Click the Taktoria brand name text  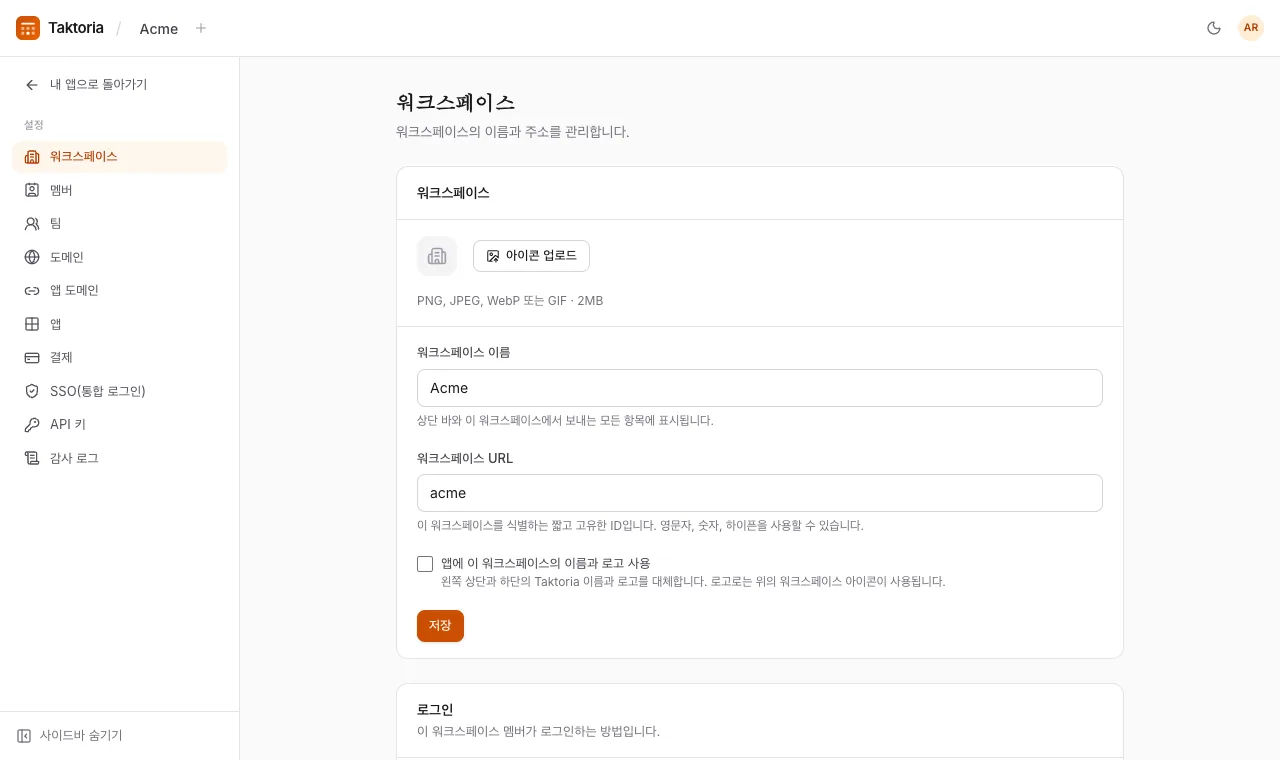(x=76, y=28)
